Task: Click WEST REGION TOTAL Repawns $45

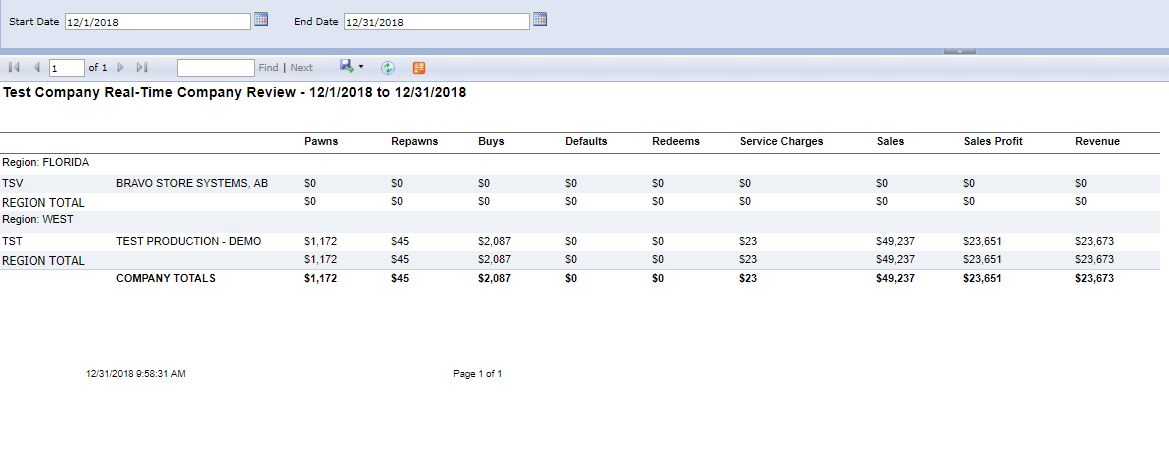Action: click(400, 259)
